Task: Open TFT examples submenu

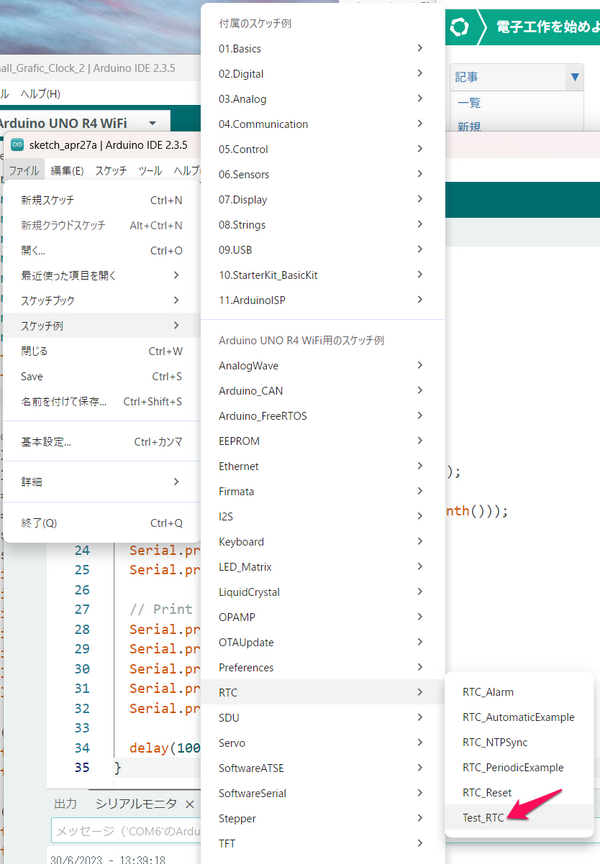Action: (x=322, y=844)
